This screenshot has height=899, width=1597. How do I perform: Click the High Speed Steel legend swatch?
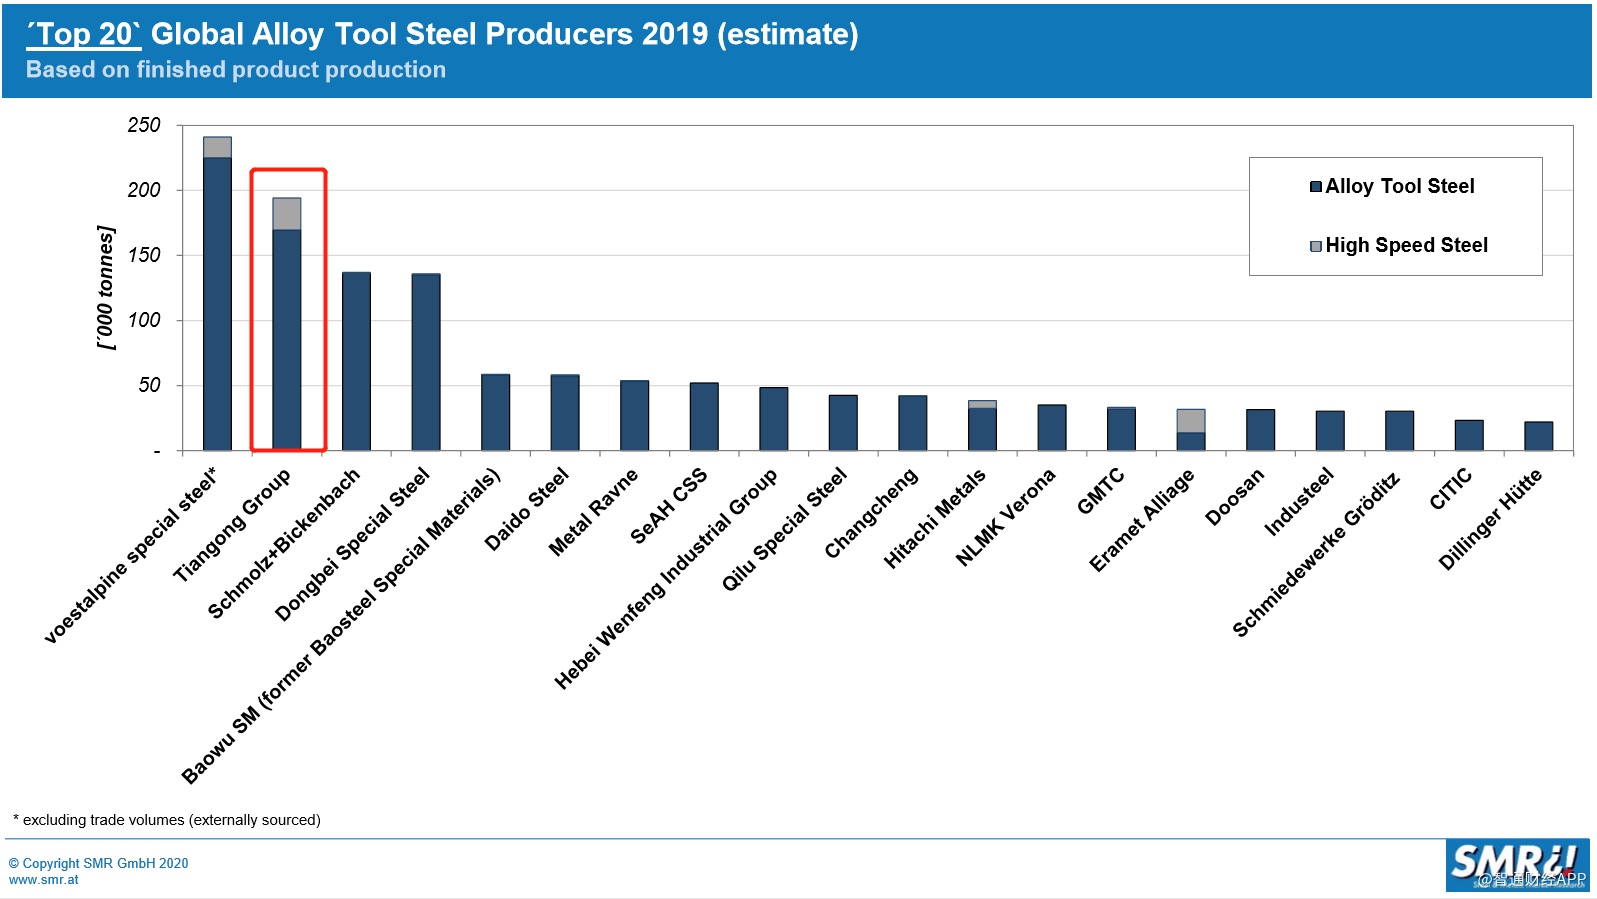1316,246
